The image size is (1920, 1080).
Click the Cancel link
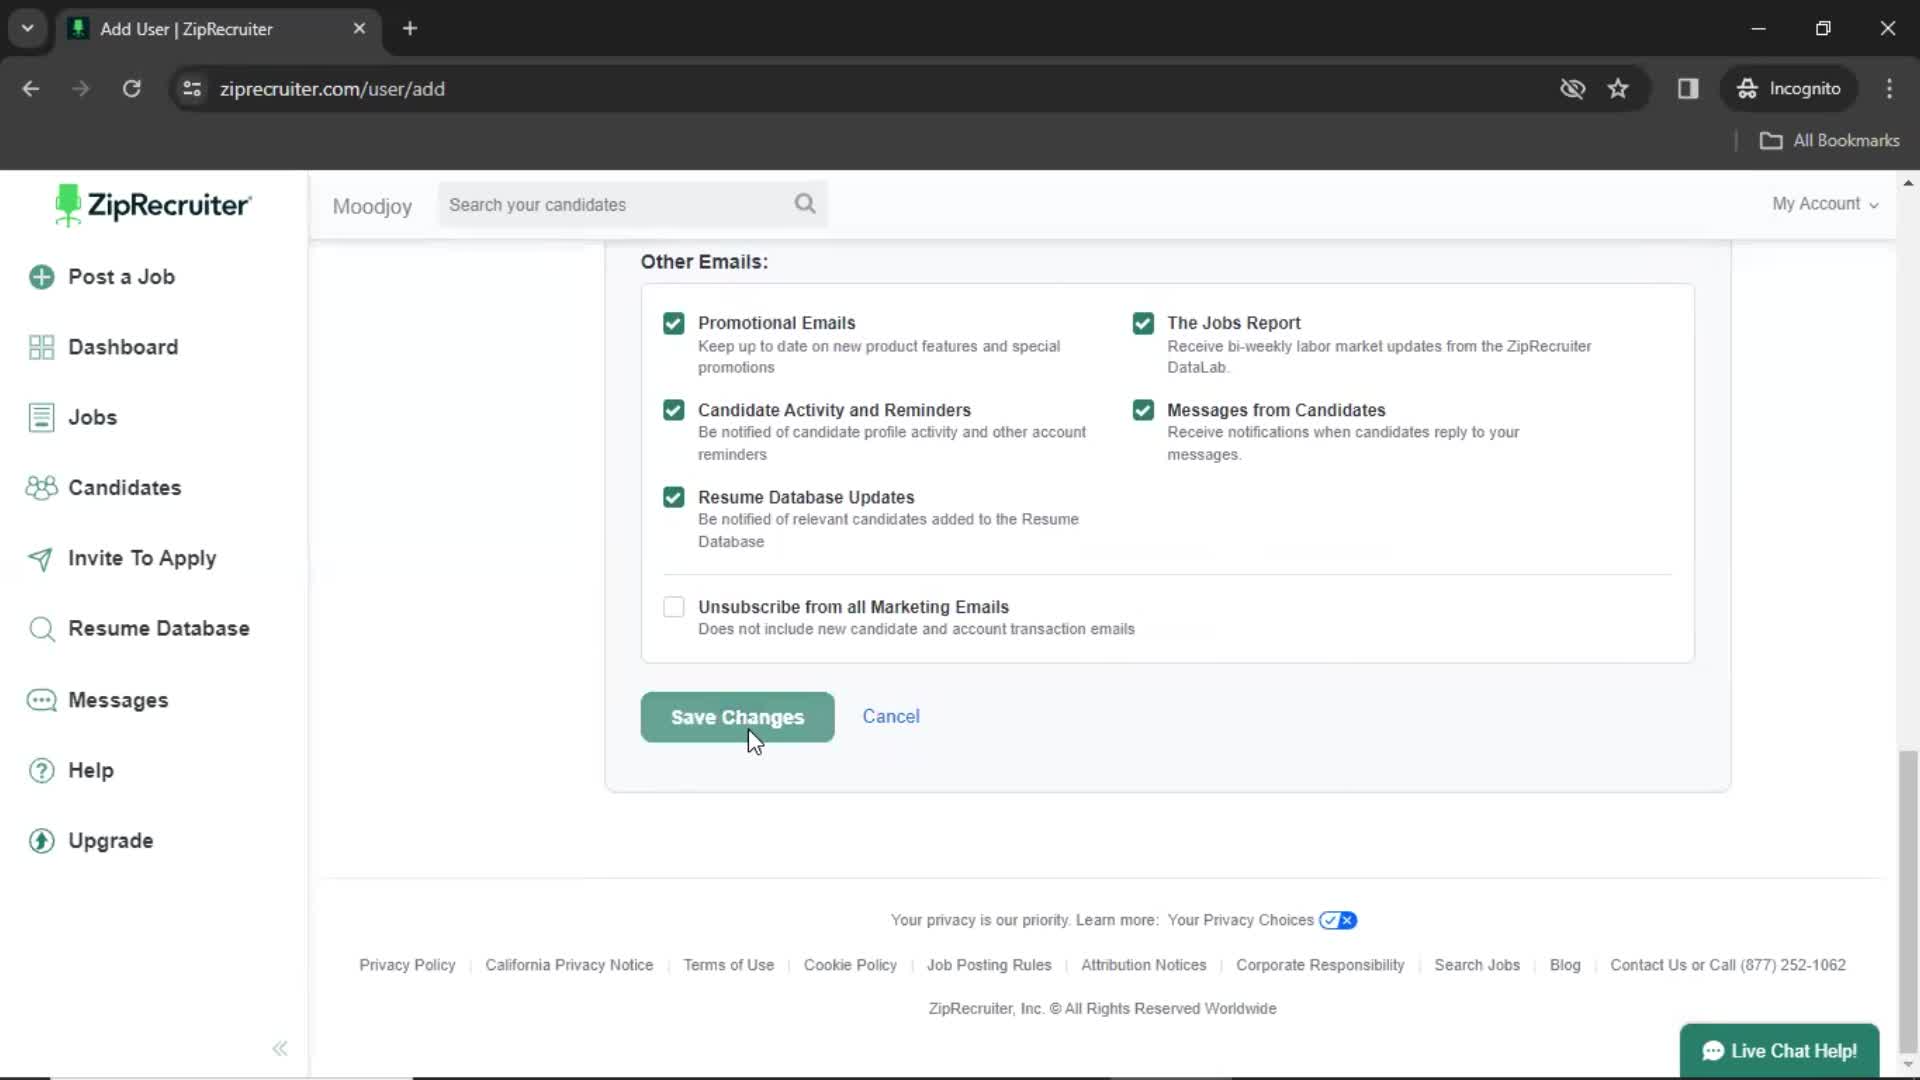click(x=890, y=716)
